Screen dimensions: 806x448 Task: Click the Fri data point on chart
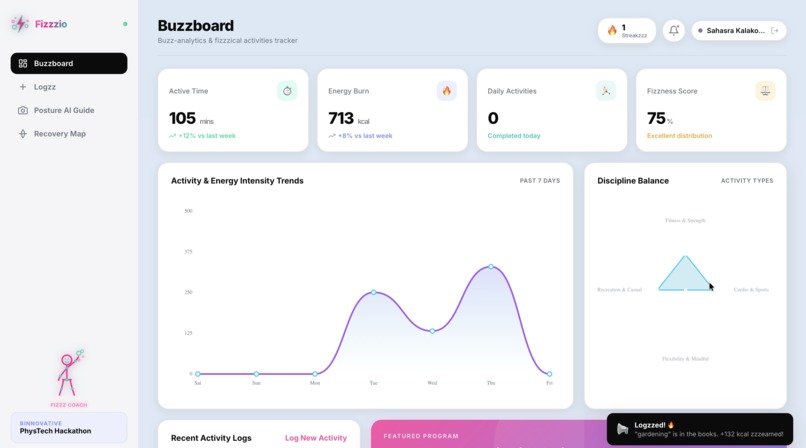(549, 374)
